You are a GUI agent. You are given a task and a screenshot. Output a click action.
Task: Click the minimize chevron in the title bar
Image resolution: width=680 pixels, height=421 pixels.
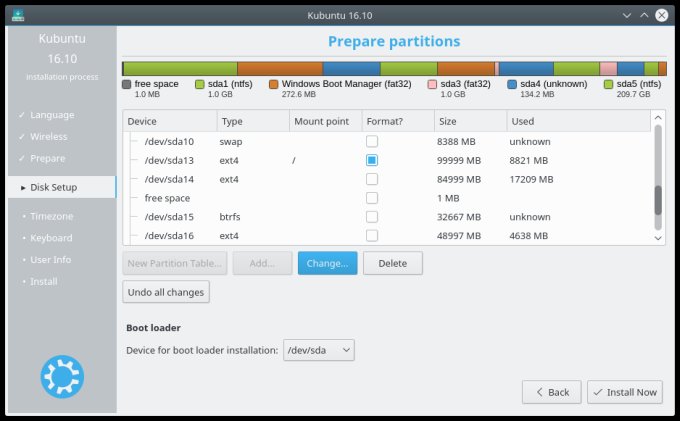(627, 15)
